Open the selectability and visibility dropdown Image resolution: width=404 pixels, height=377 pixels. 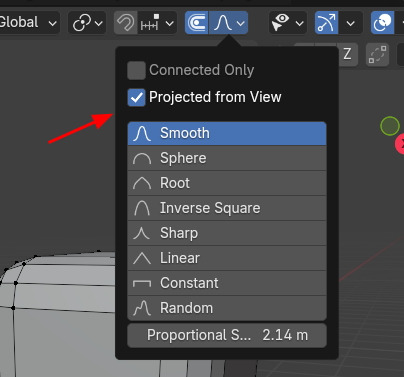pyautogui.click(x=288, y=23)
